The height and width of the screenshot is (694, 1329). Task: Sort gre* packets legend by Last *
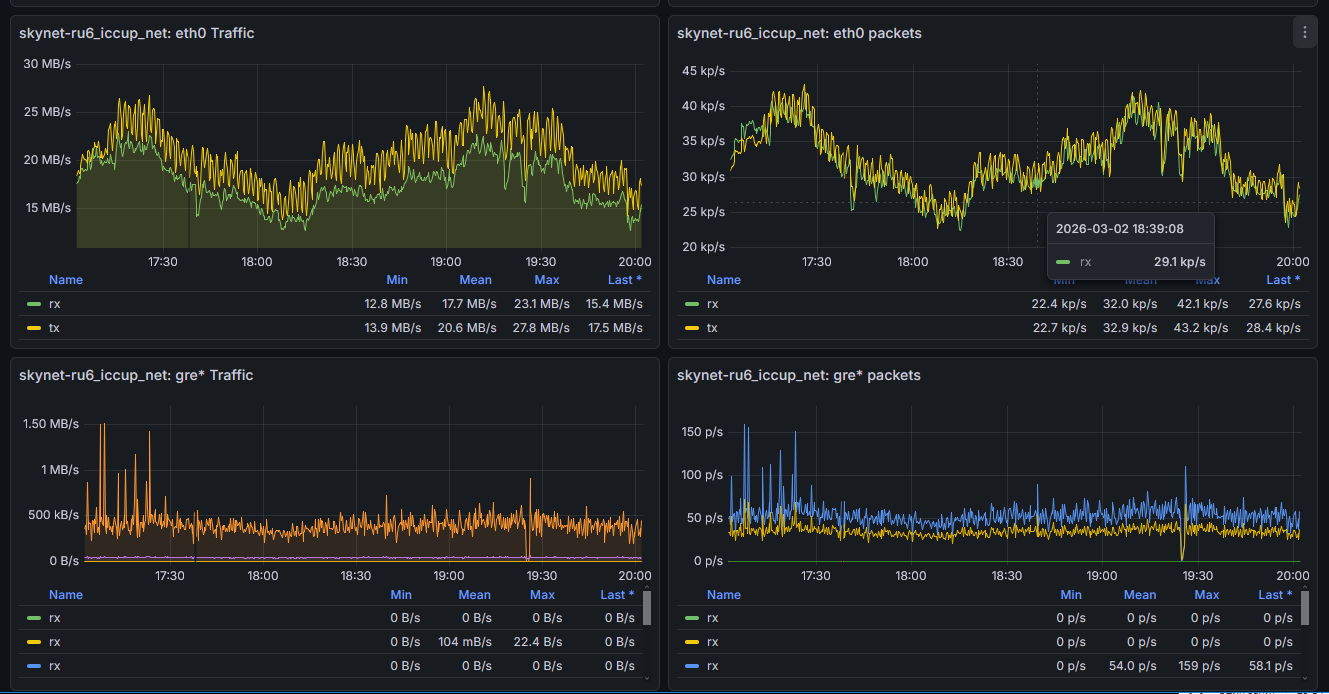click(x=1275, y=595)
